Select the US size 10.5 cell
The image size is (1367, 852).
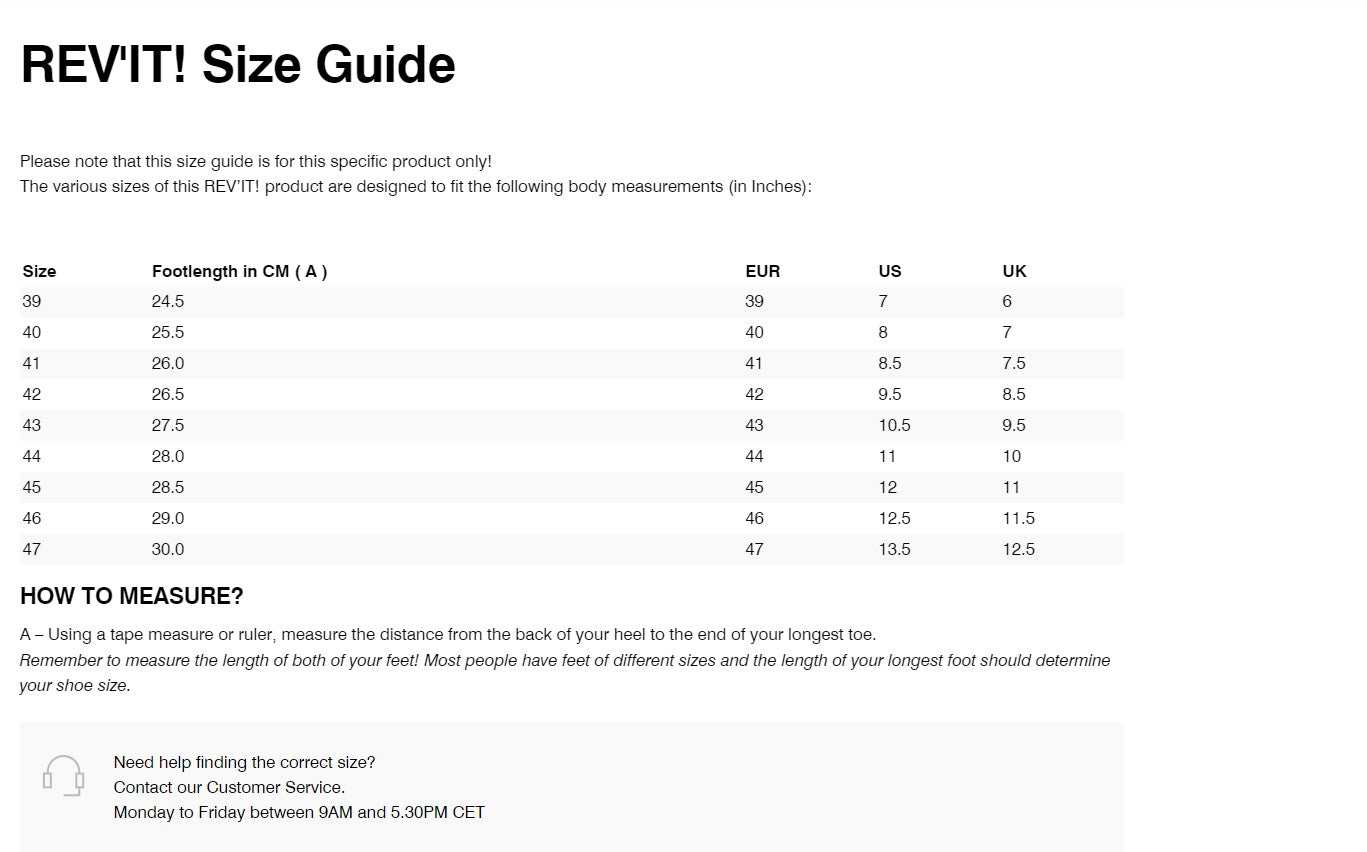click(x=894, y=425)
